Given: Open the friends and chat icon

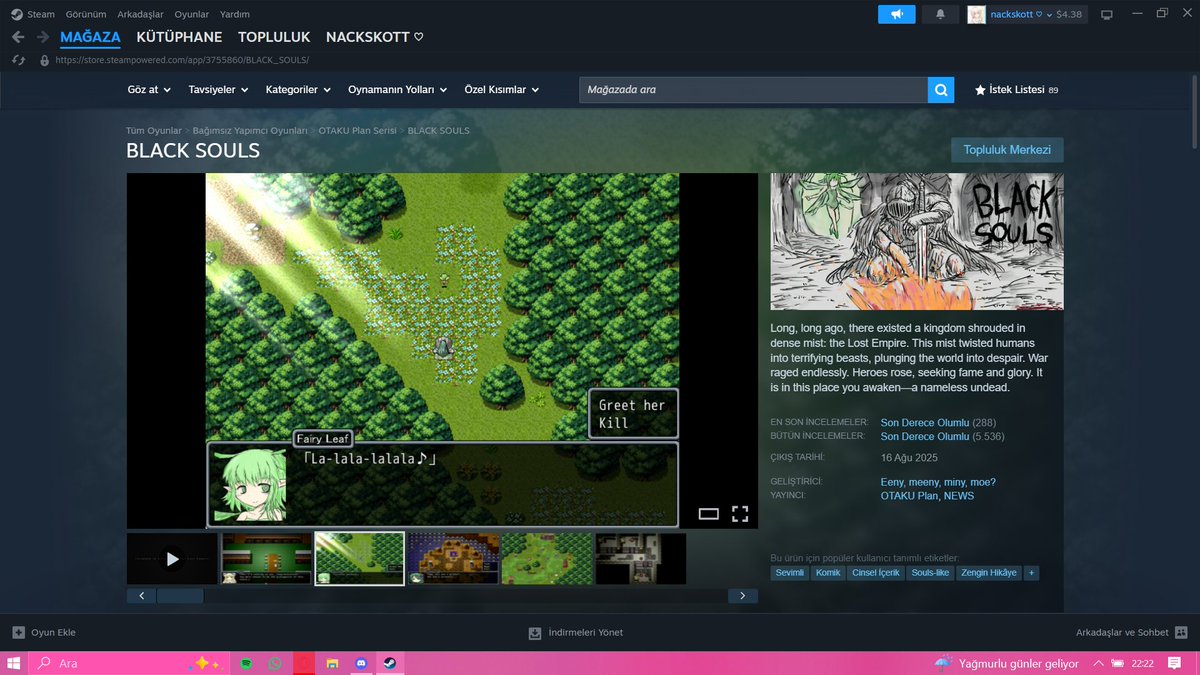Looking at the screenshot, I should coord(1181,632).
